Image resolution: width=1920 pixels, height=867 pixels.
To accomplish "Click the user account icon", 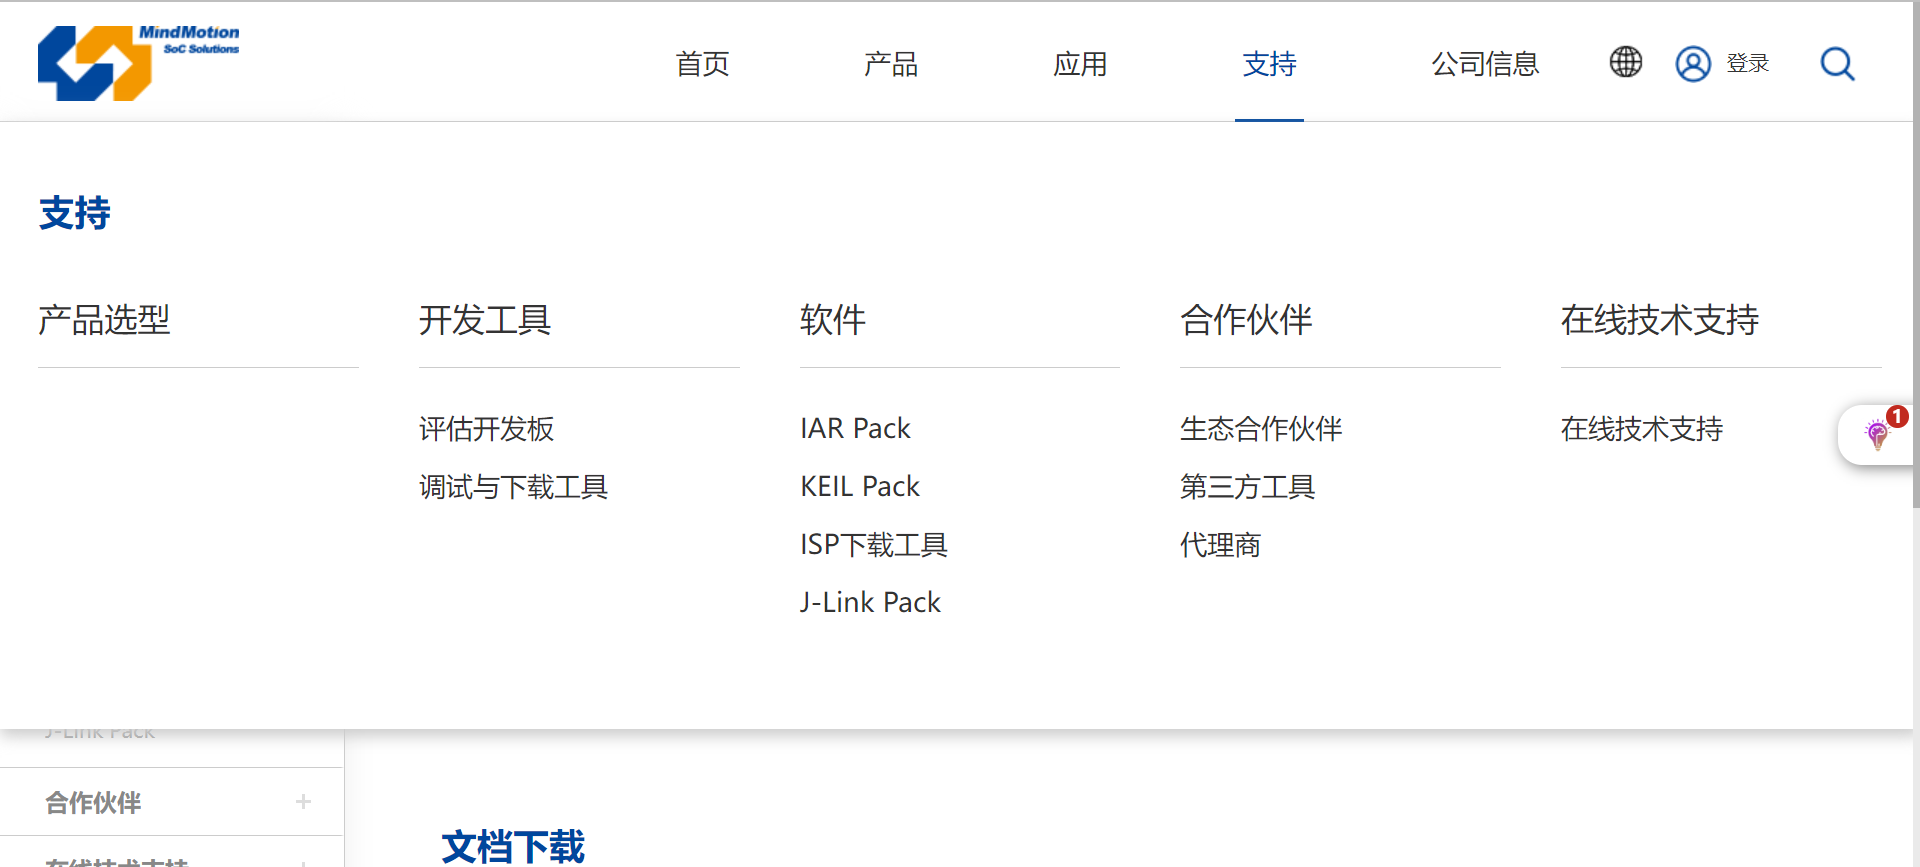I will pos(1692,64).
